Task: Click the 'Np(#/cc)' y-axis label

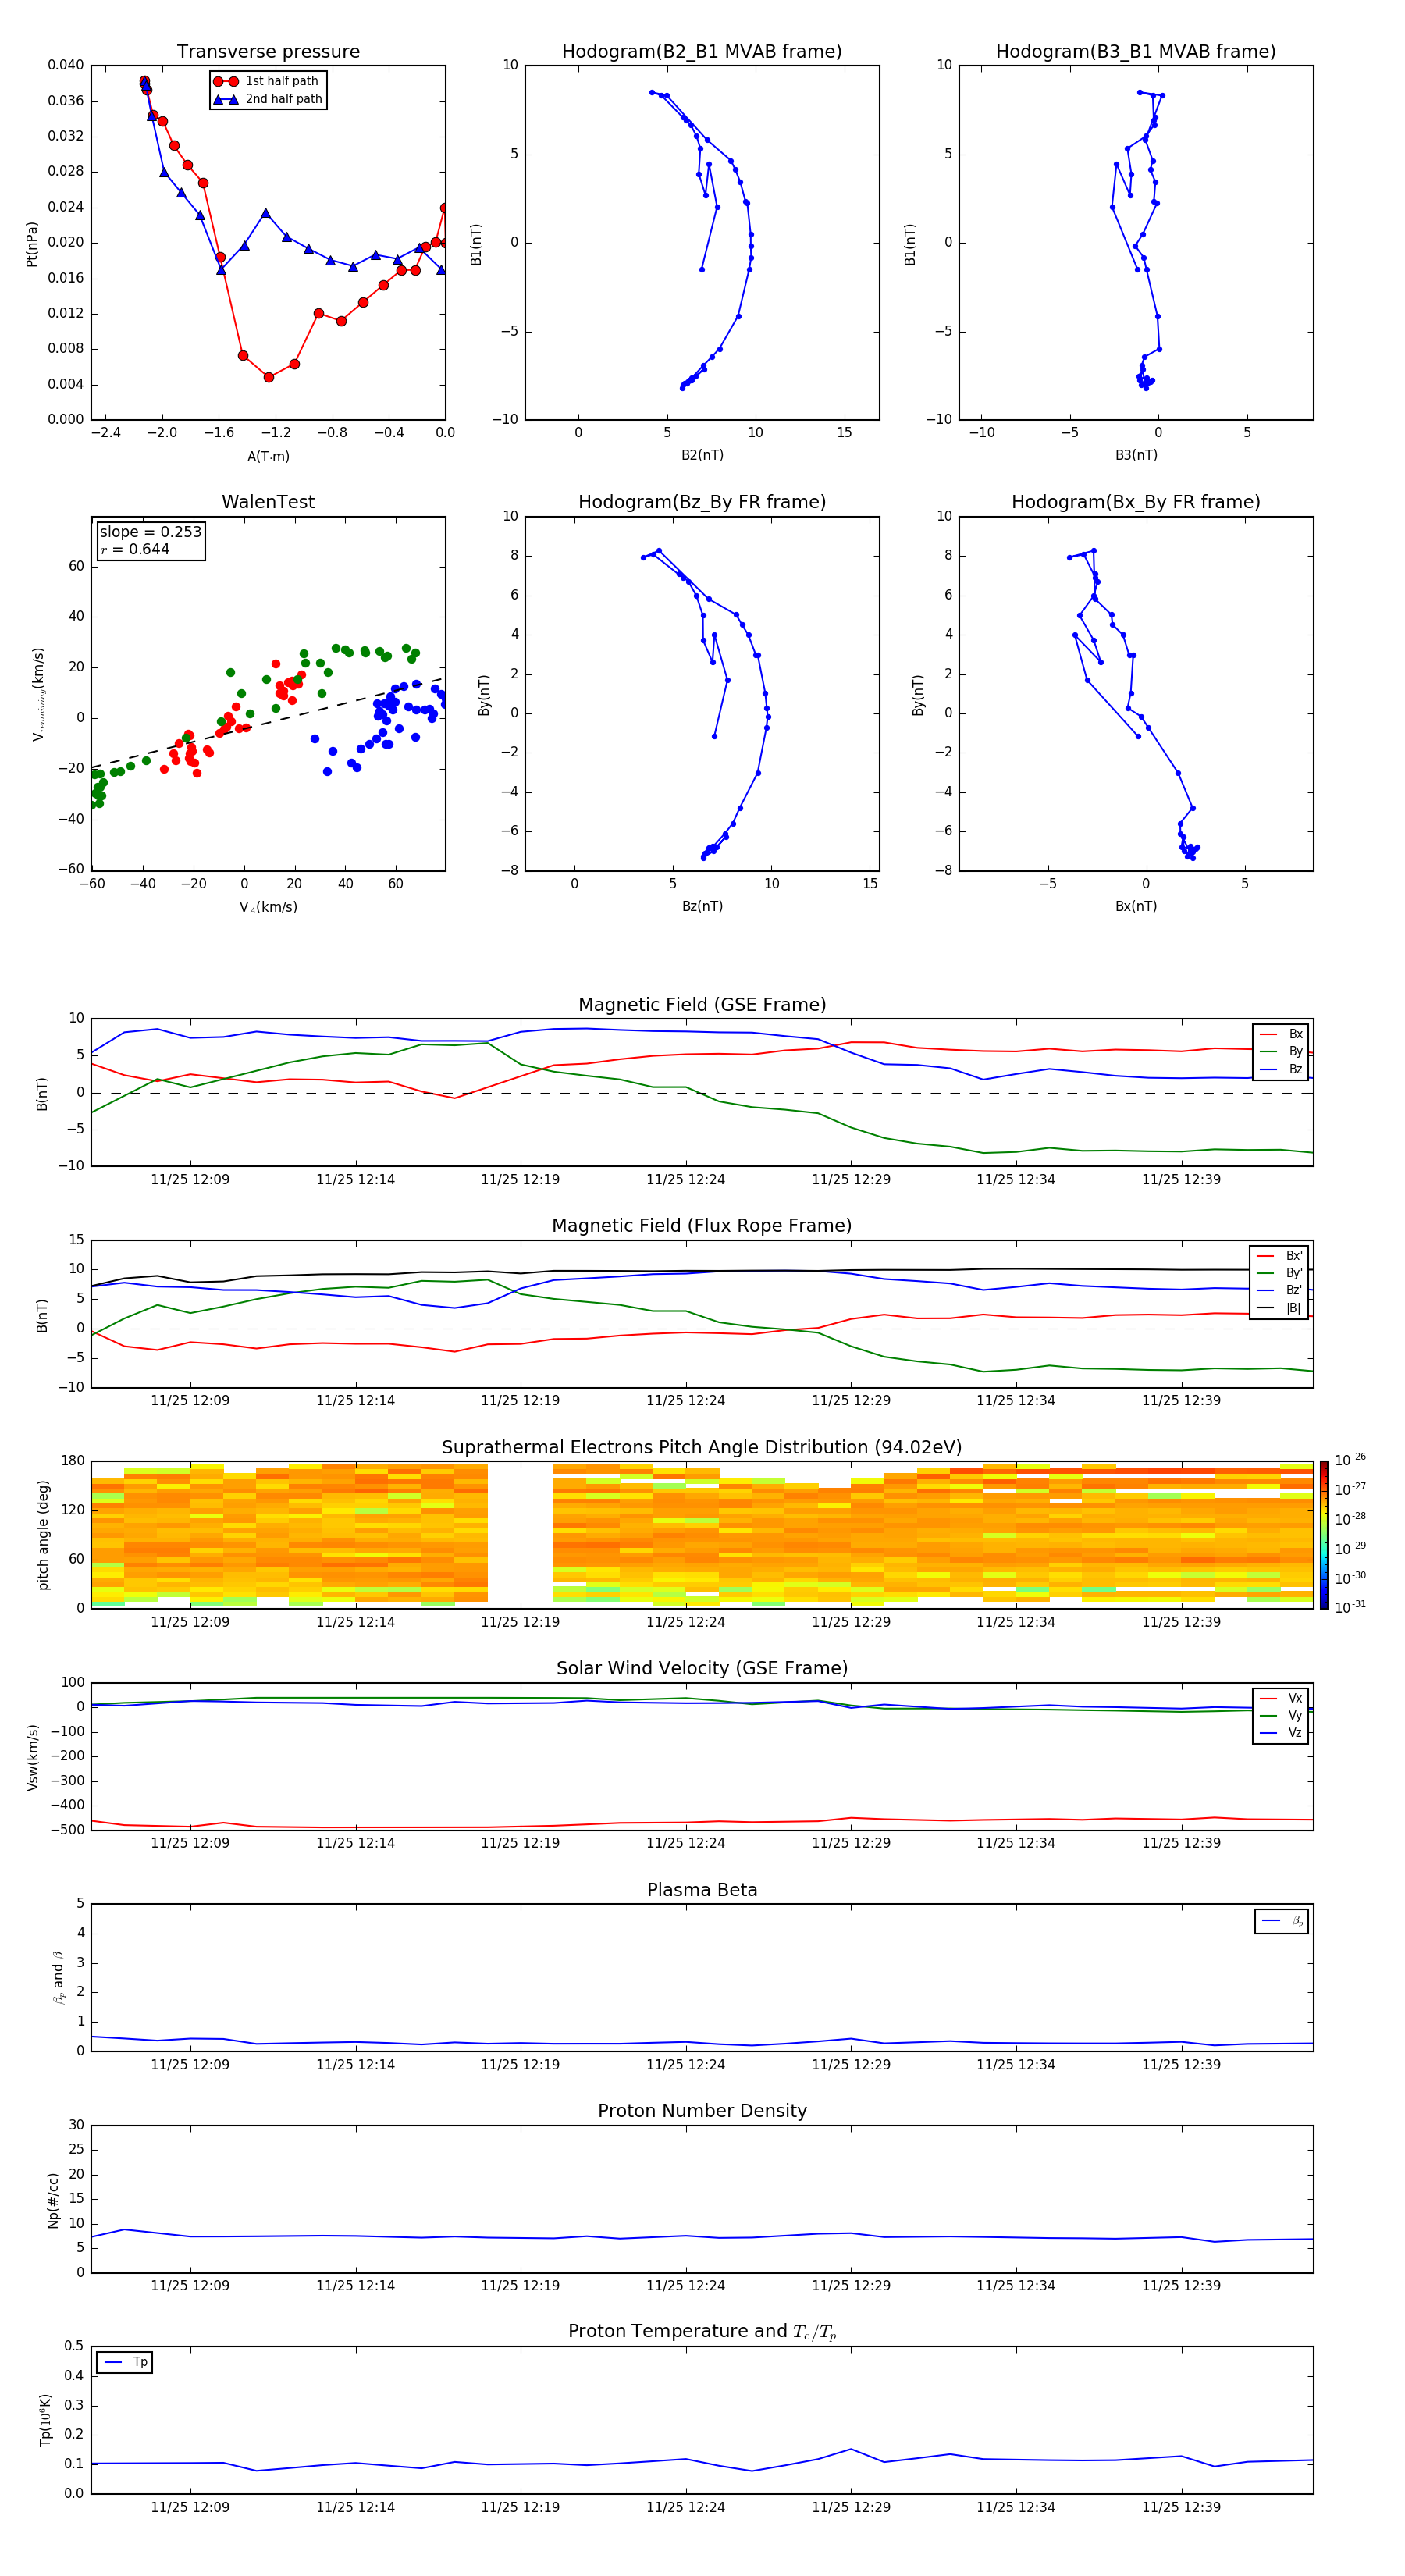Action: 54,2200
